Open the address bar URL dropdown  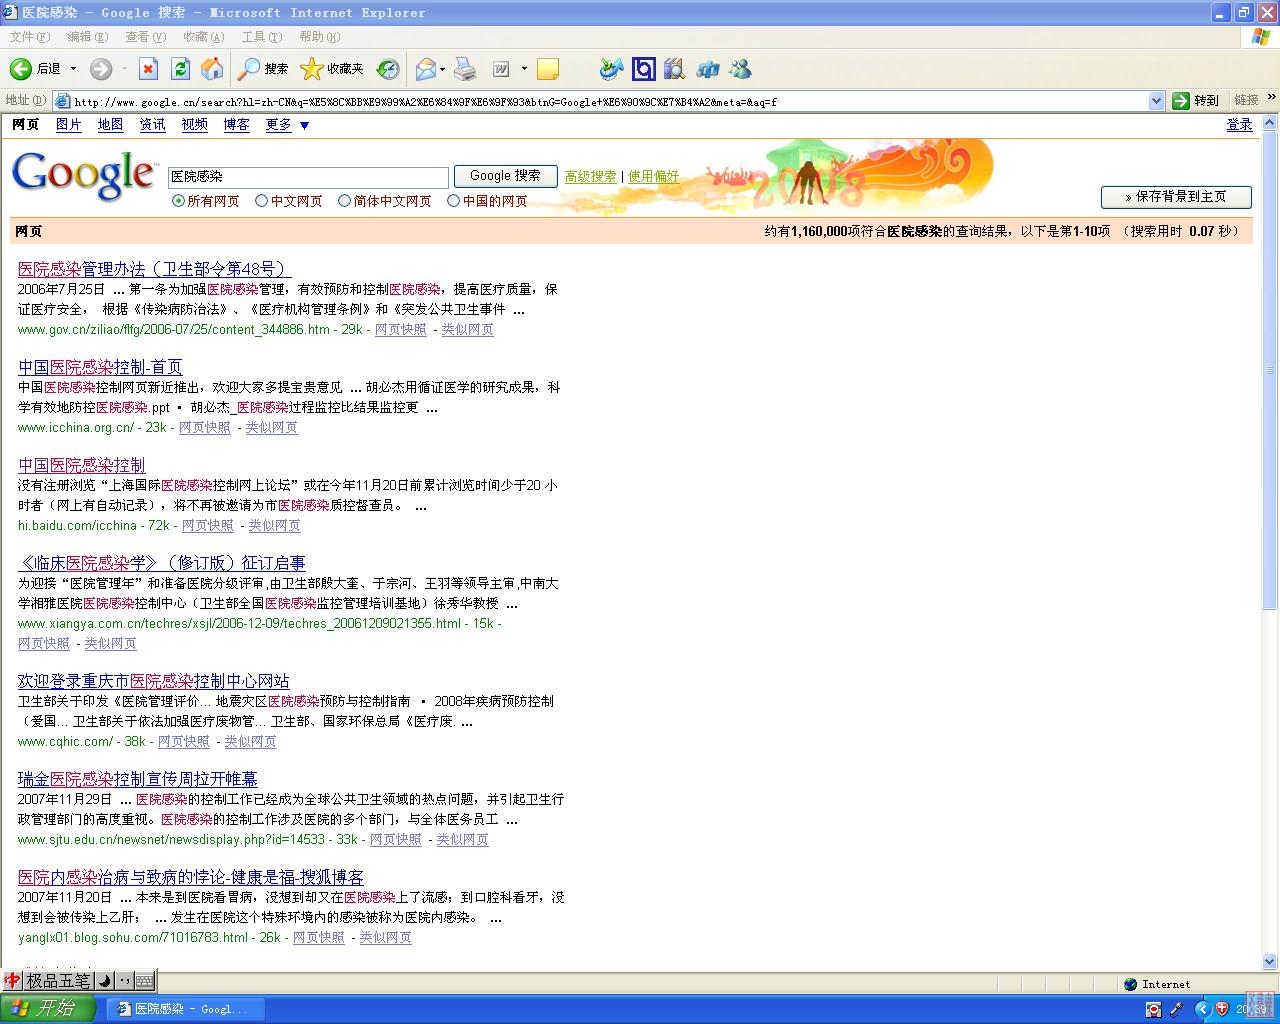(1157, 101)
